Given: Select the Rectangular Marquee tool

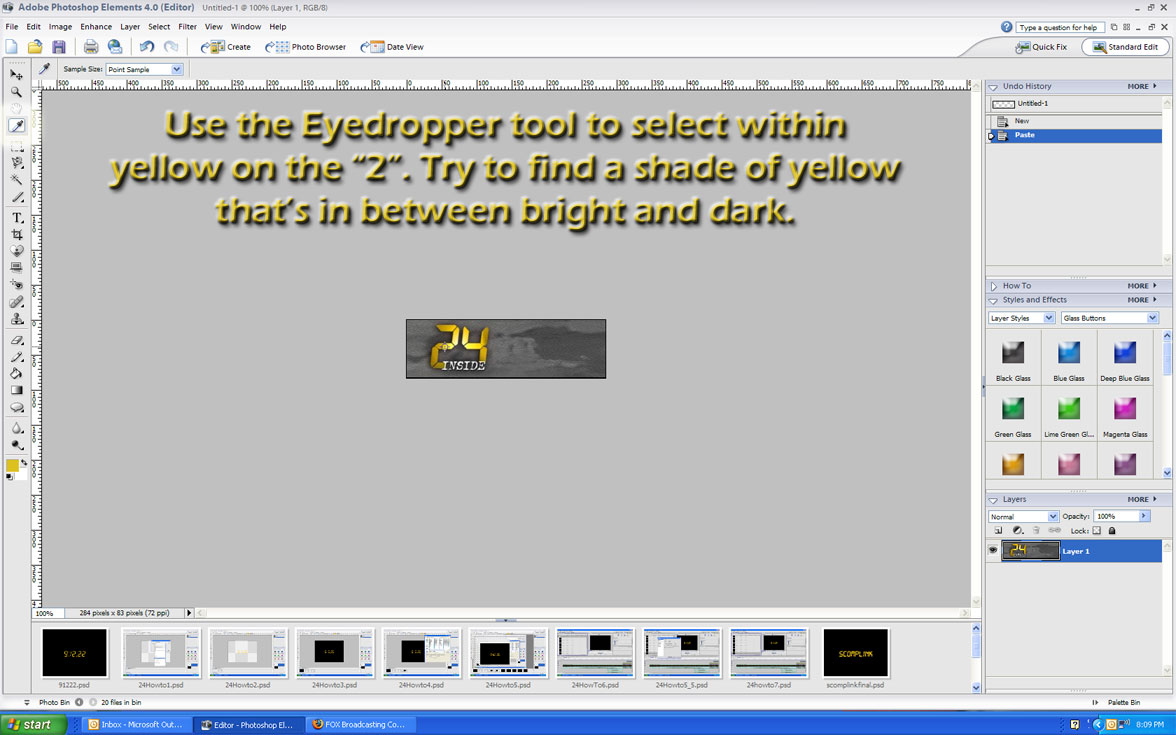Looking at the screenshot, I should click(16, 146).
